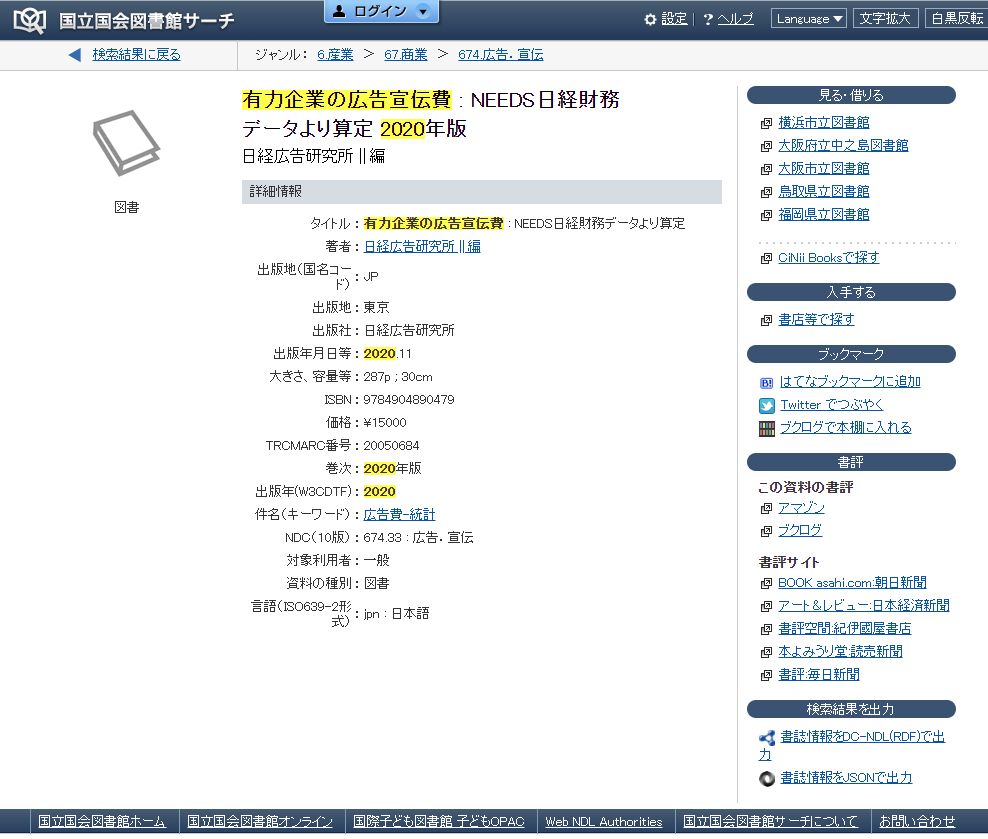Click external link icon beside 書評空間
Image resolution: width=988 pixels, height=839 pixels.
click(x=766, y=629)
